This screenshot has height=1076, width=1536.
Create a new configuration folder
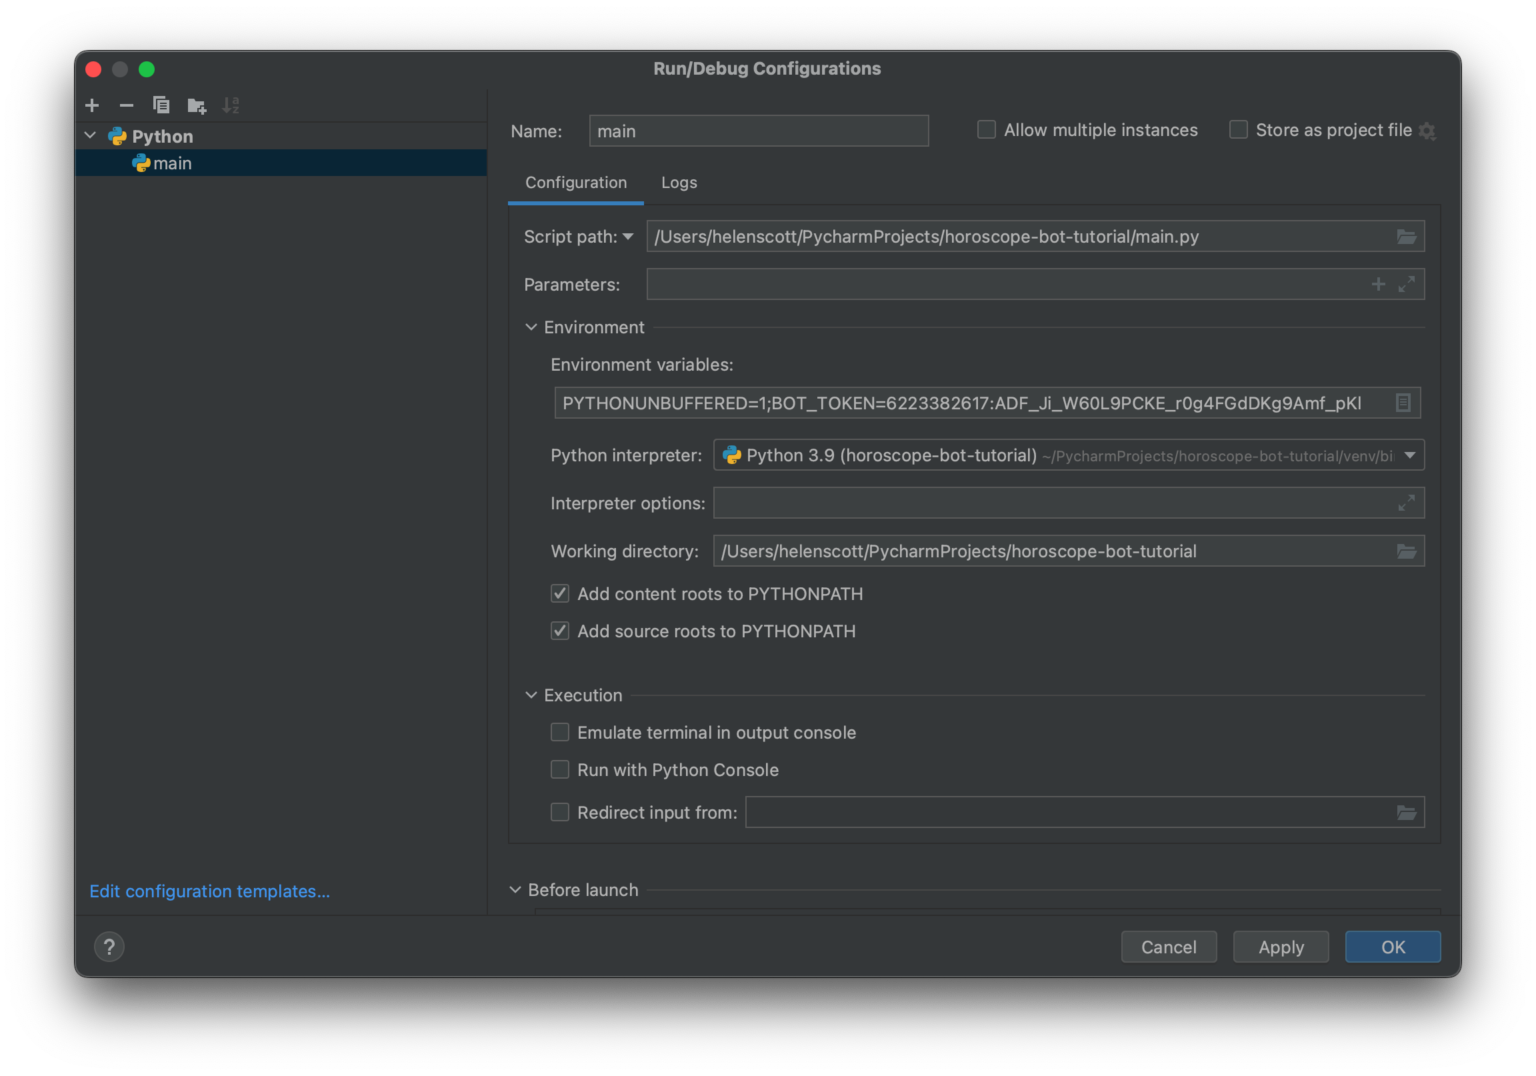196,105
